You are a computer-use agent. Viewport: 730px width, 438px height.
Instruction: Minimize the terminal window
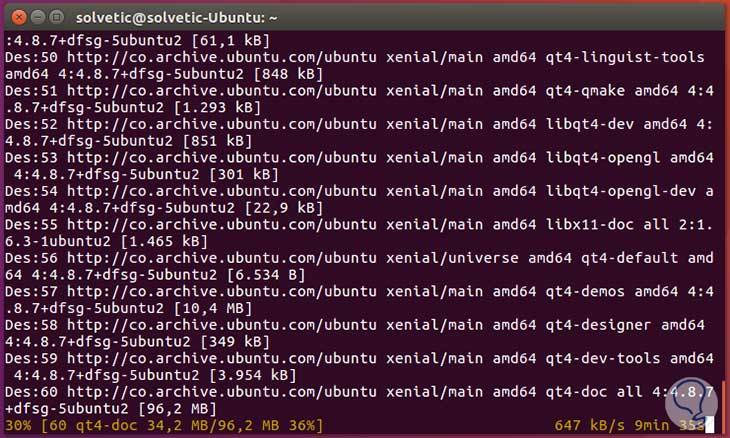pyautogui.click(x=35, y=15)
